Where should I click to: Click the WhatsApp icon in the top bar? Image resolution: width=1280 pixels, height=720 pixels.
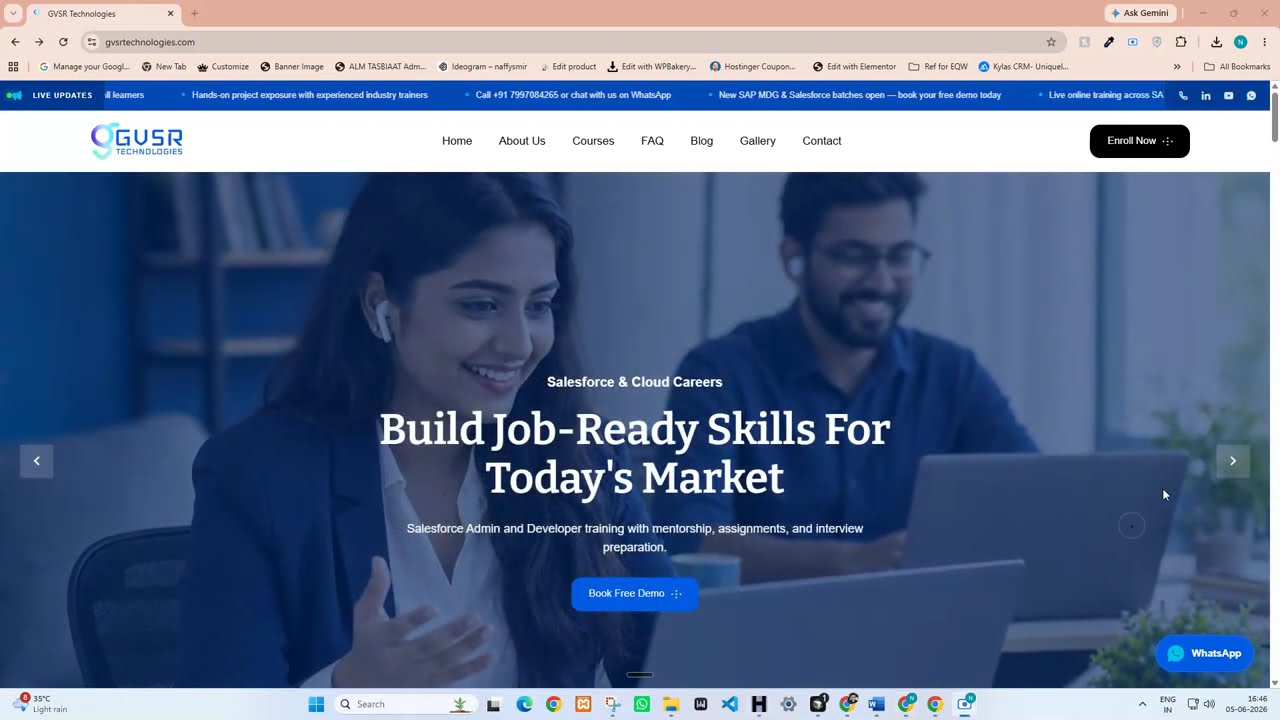1251,95
